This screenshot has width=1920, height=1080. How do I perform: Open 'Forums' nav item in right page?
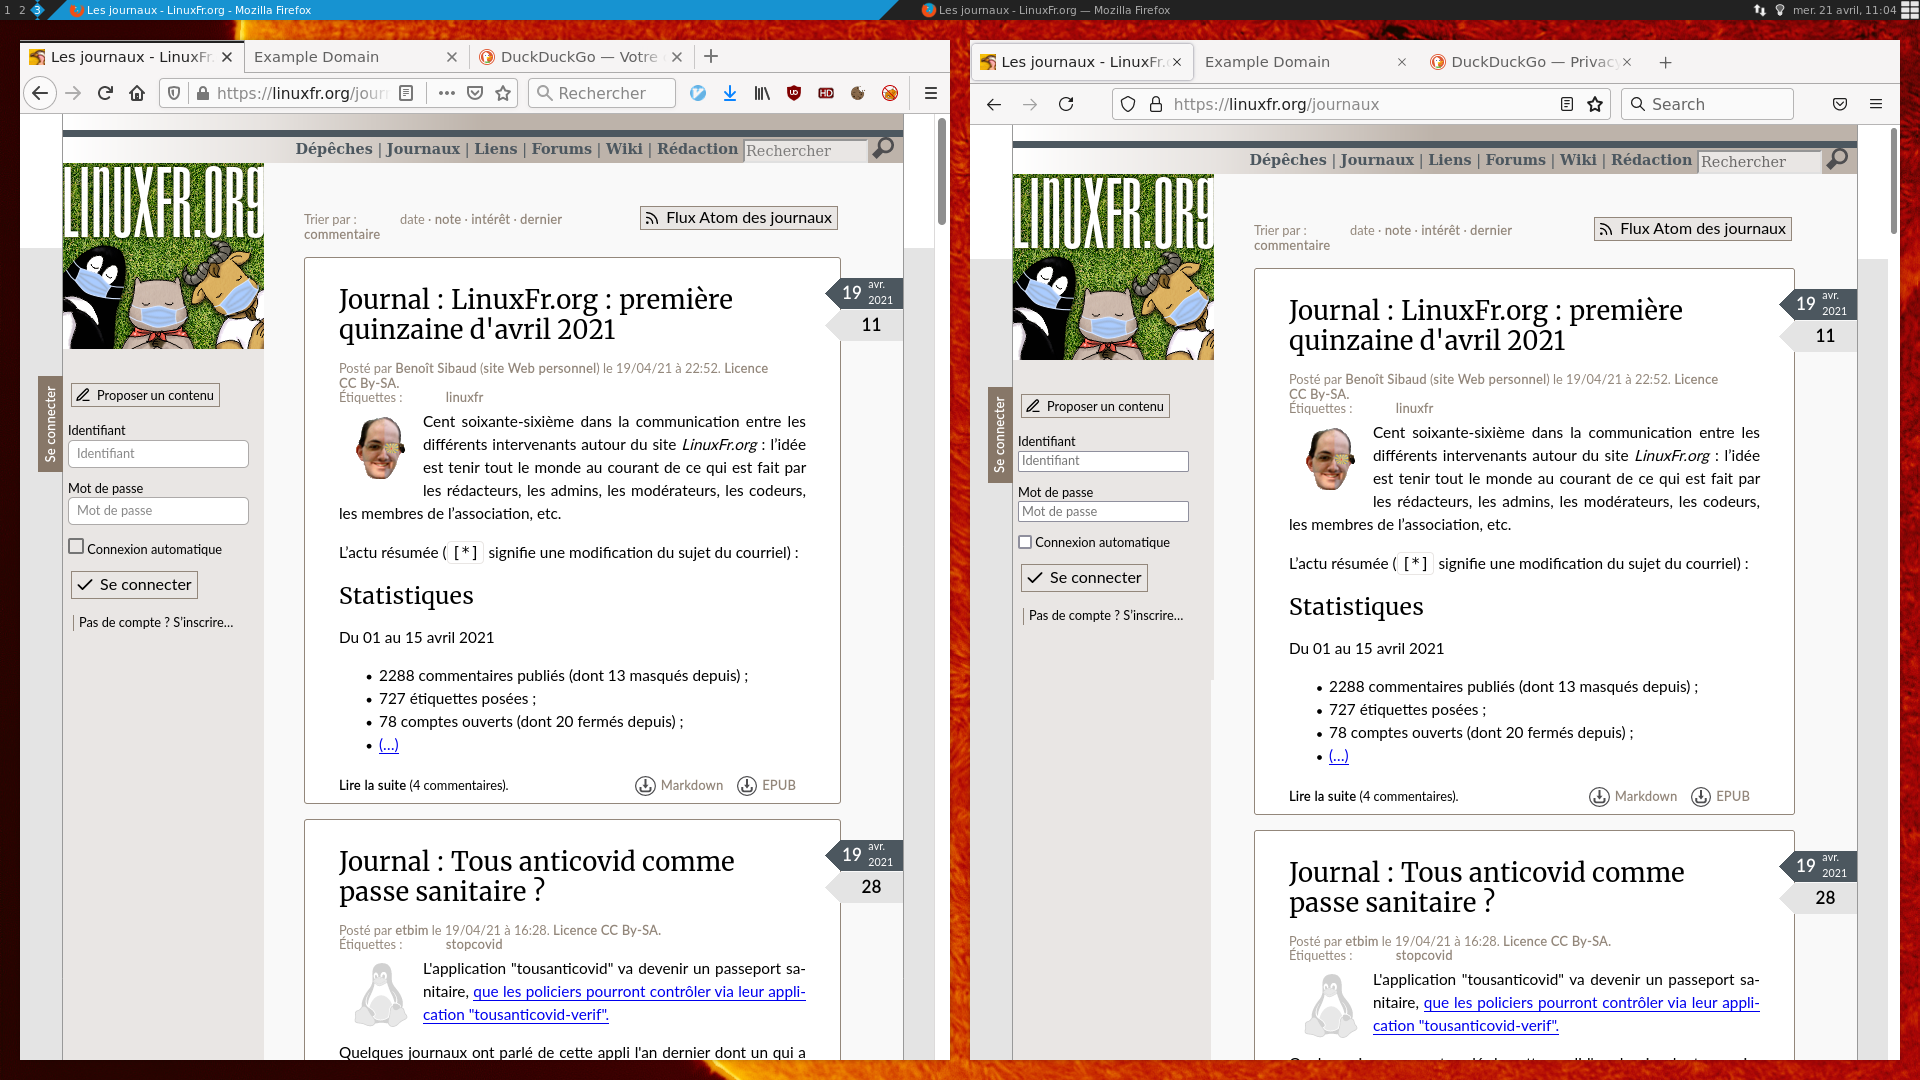point(1515,160)
